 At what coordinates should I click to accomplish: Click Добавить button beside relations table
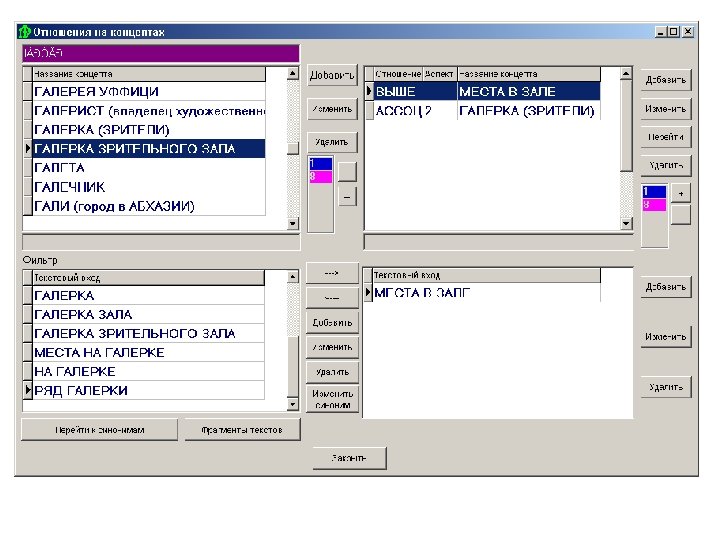pyautogui.click(x=666, y=80)
